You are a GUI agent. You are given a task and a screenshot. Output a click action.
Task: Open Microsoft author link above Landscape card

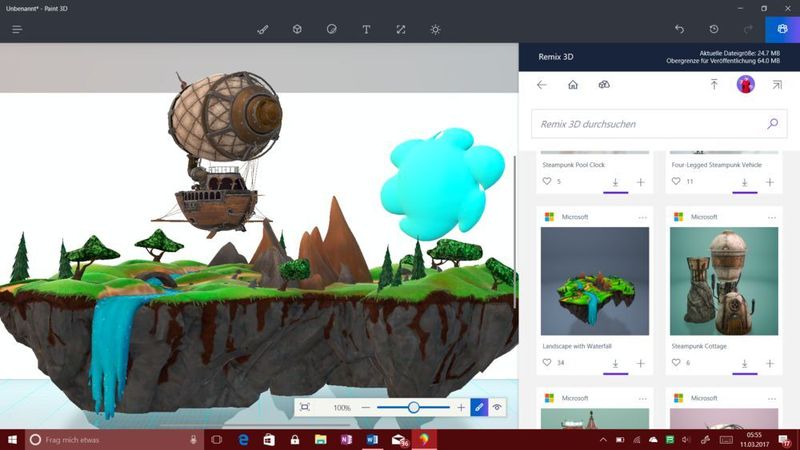(x=575, y=217)
